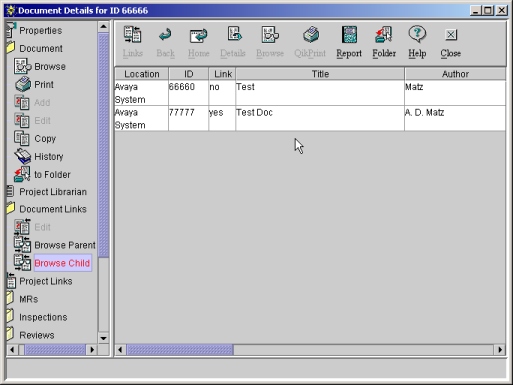Click the table horizontal scrollbar thumb
Image resolution: width=513 pixels, height=385 pixels.
[180, 350]
